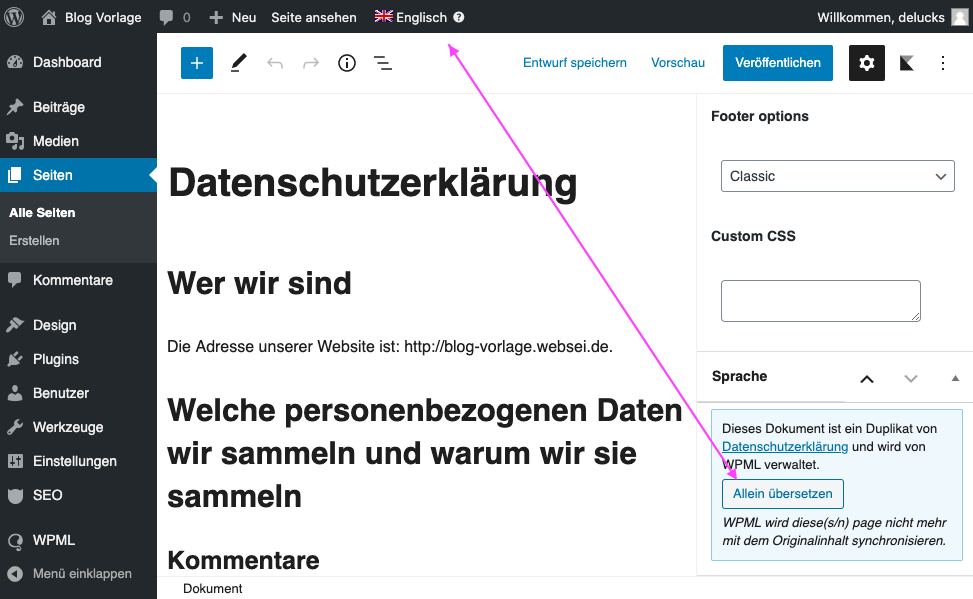Screen dimensions: 973x599
Task: Open the Footer options Classic dropdown
Action: click(837, 176)
